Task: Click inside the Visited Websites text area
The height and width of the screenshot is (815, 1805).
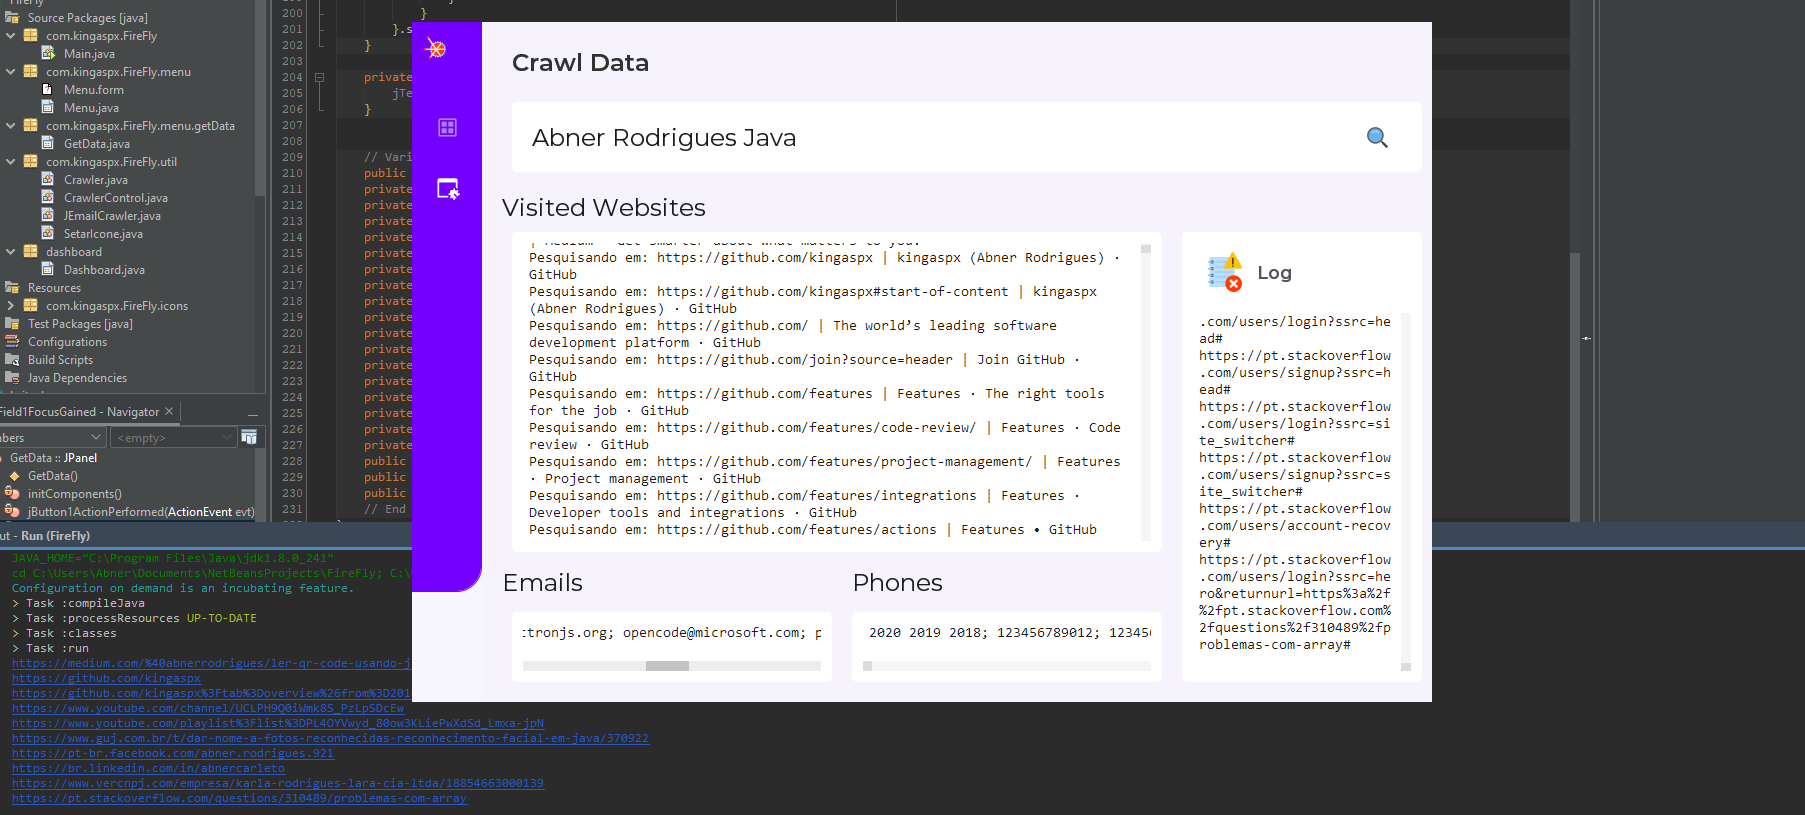Action: [826, 391]
